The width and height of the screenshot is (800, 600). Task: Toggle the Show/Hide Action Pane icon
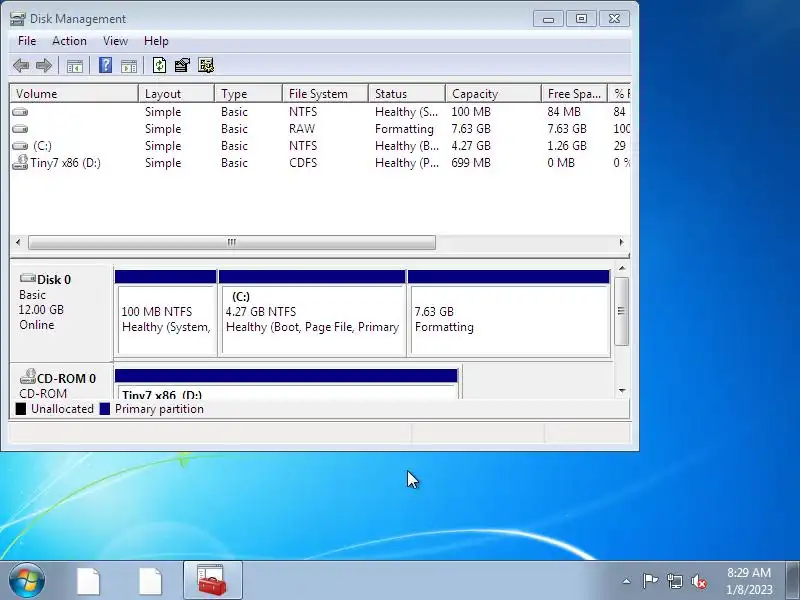pos(129,66)
